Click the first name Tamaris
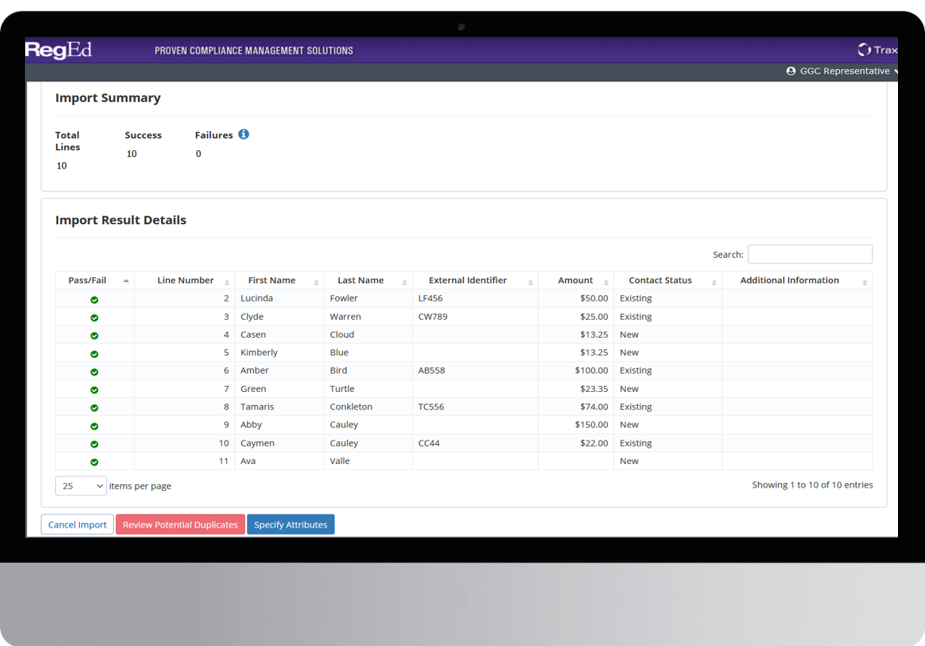 pyautogui.click(x=257, y=406)
